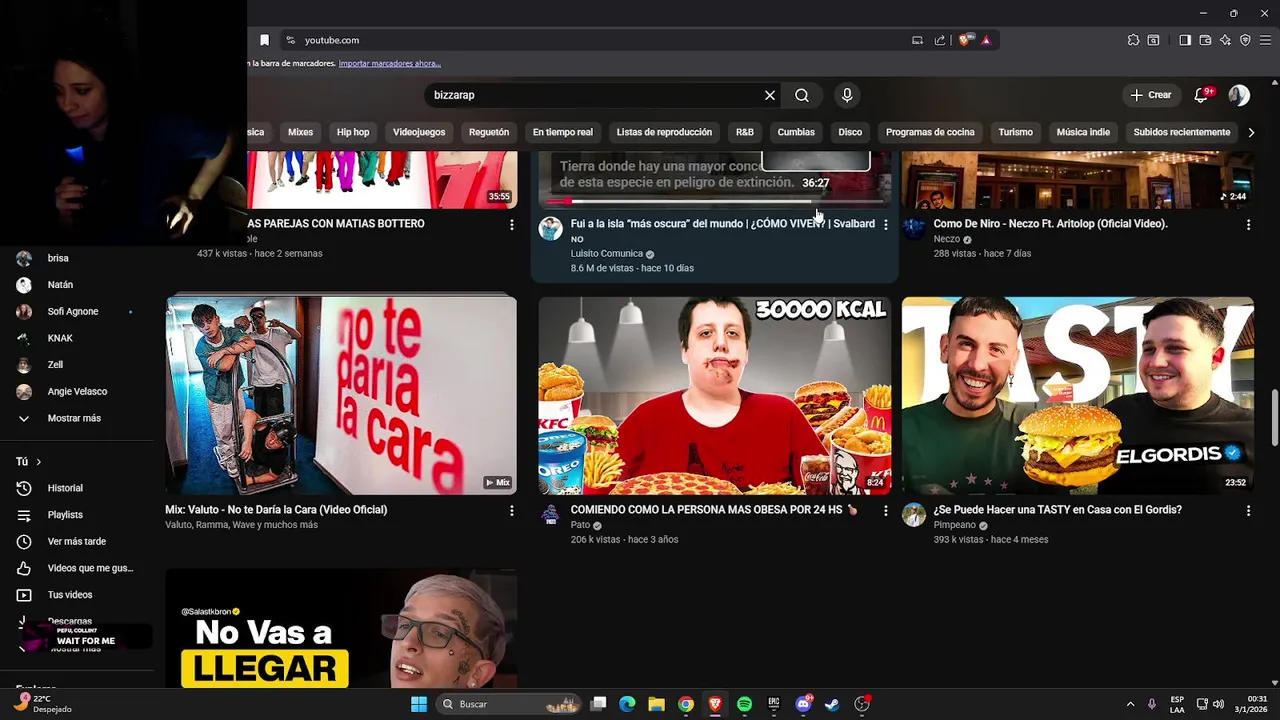1280x720 pixels.
Task: Click the Brave Rewards triangle icon
Action: 986,40
